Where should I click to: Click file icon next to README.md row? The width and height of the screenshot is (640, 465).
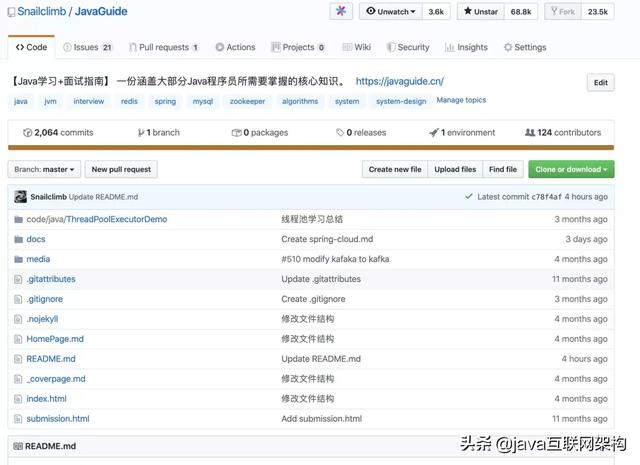pos(18,359)
